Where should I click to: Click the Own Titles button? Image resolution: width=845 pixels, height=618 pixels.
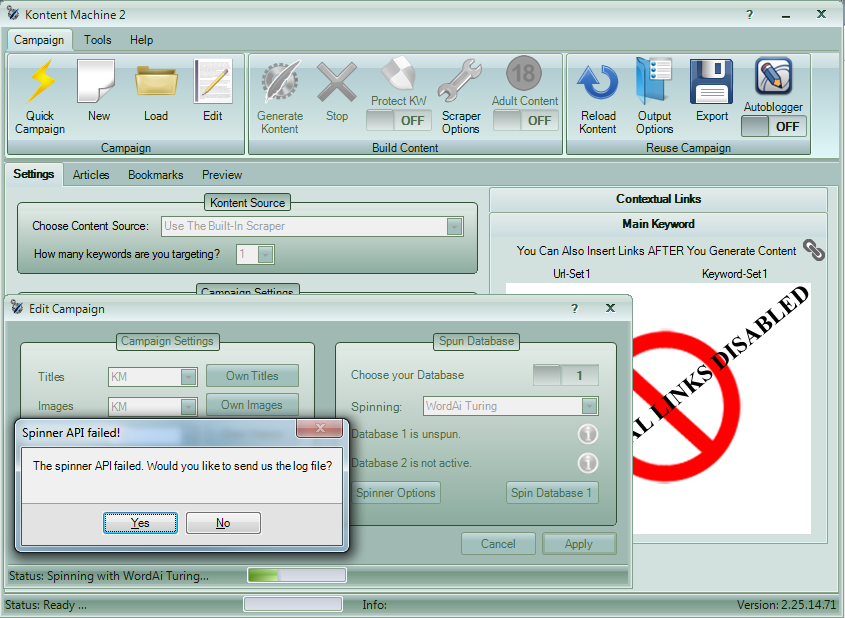pyautogui.click(x=252, y=376)
